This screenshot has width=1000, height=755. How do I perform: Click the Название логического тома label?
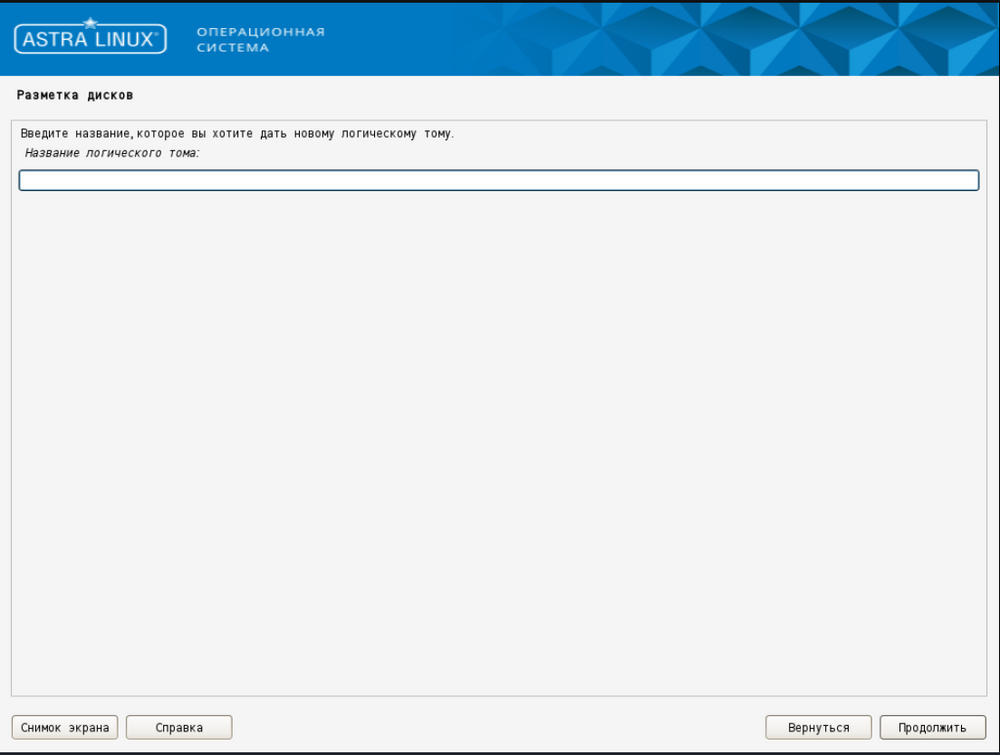tap(112, 153)
